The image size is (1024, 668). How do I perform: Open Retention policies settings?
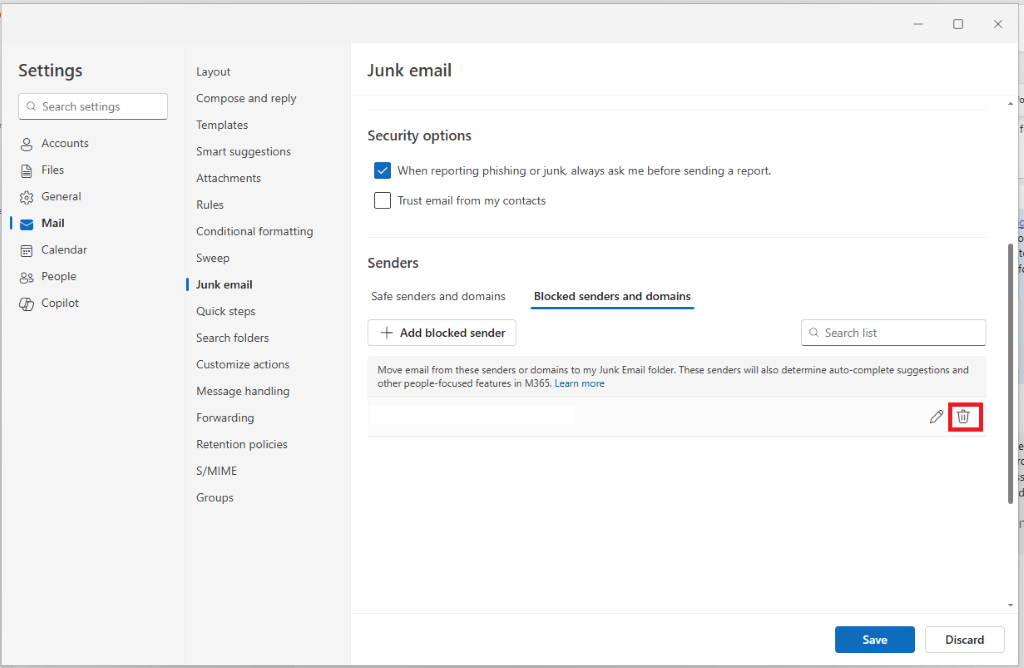pos(242,445)
